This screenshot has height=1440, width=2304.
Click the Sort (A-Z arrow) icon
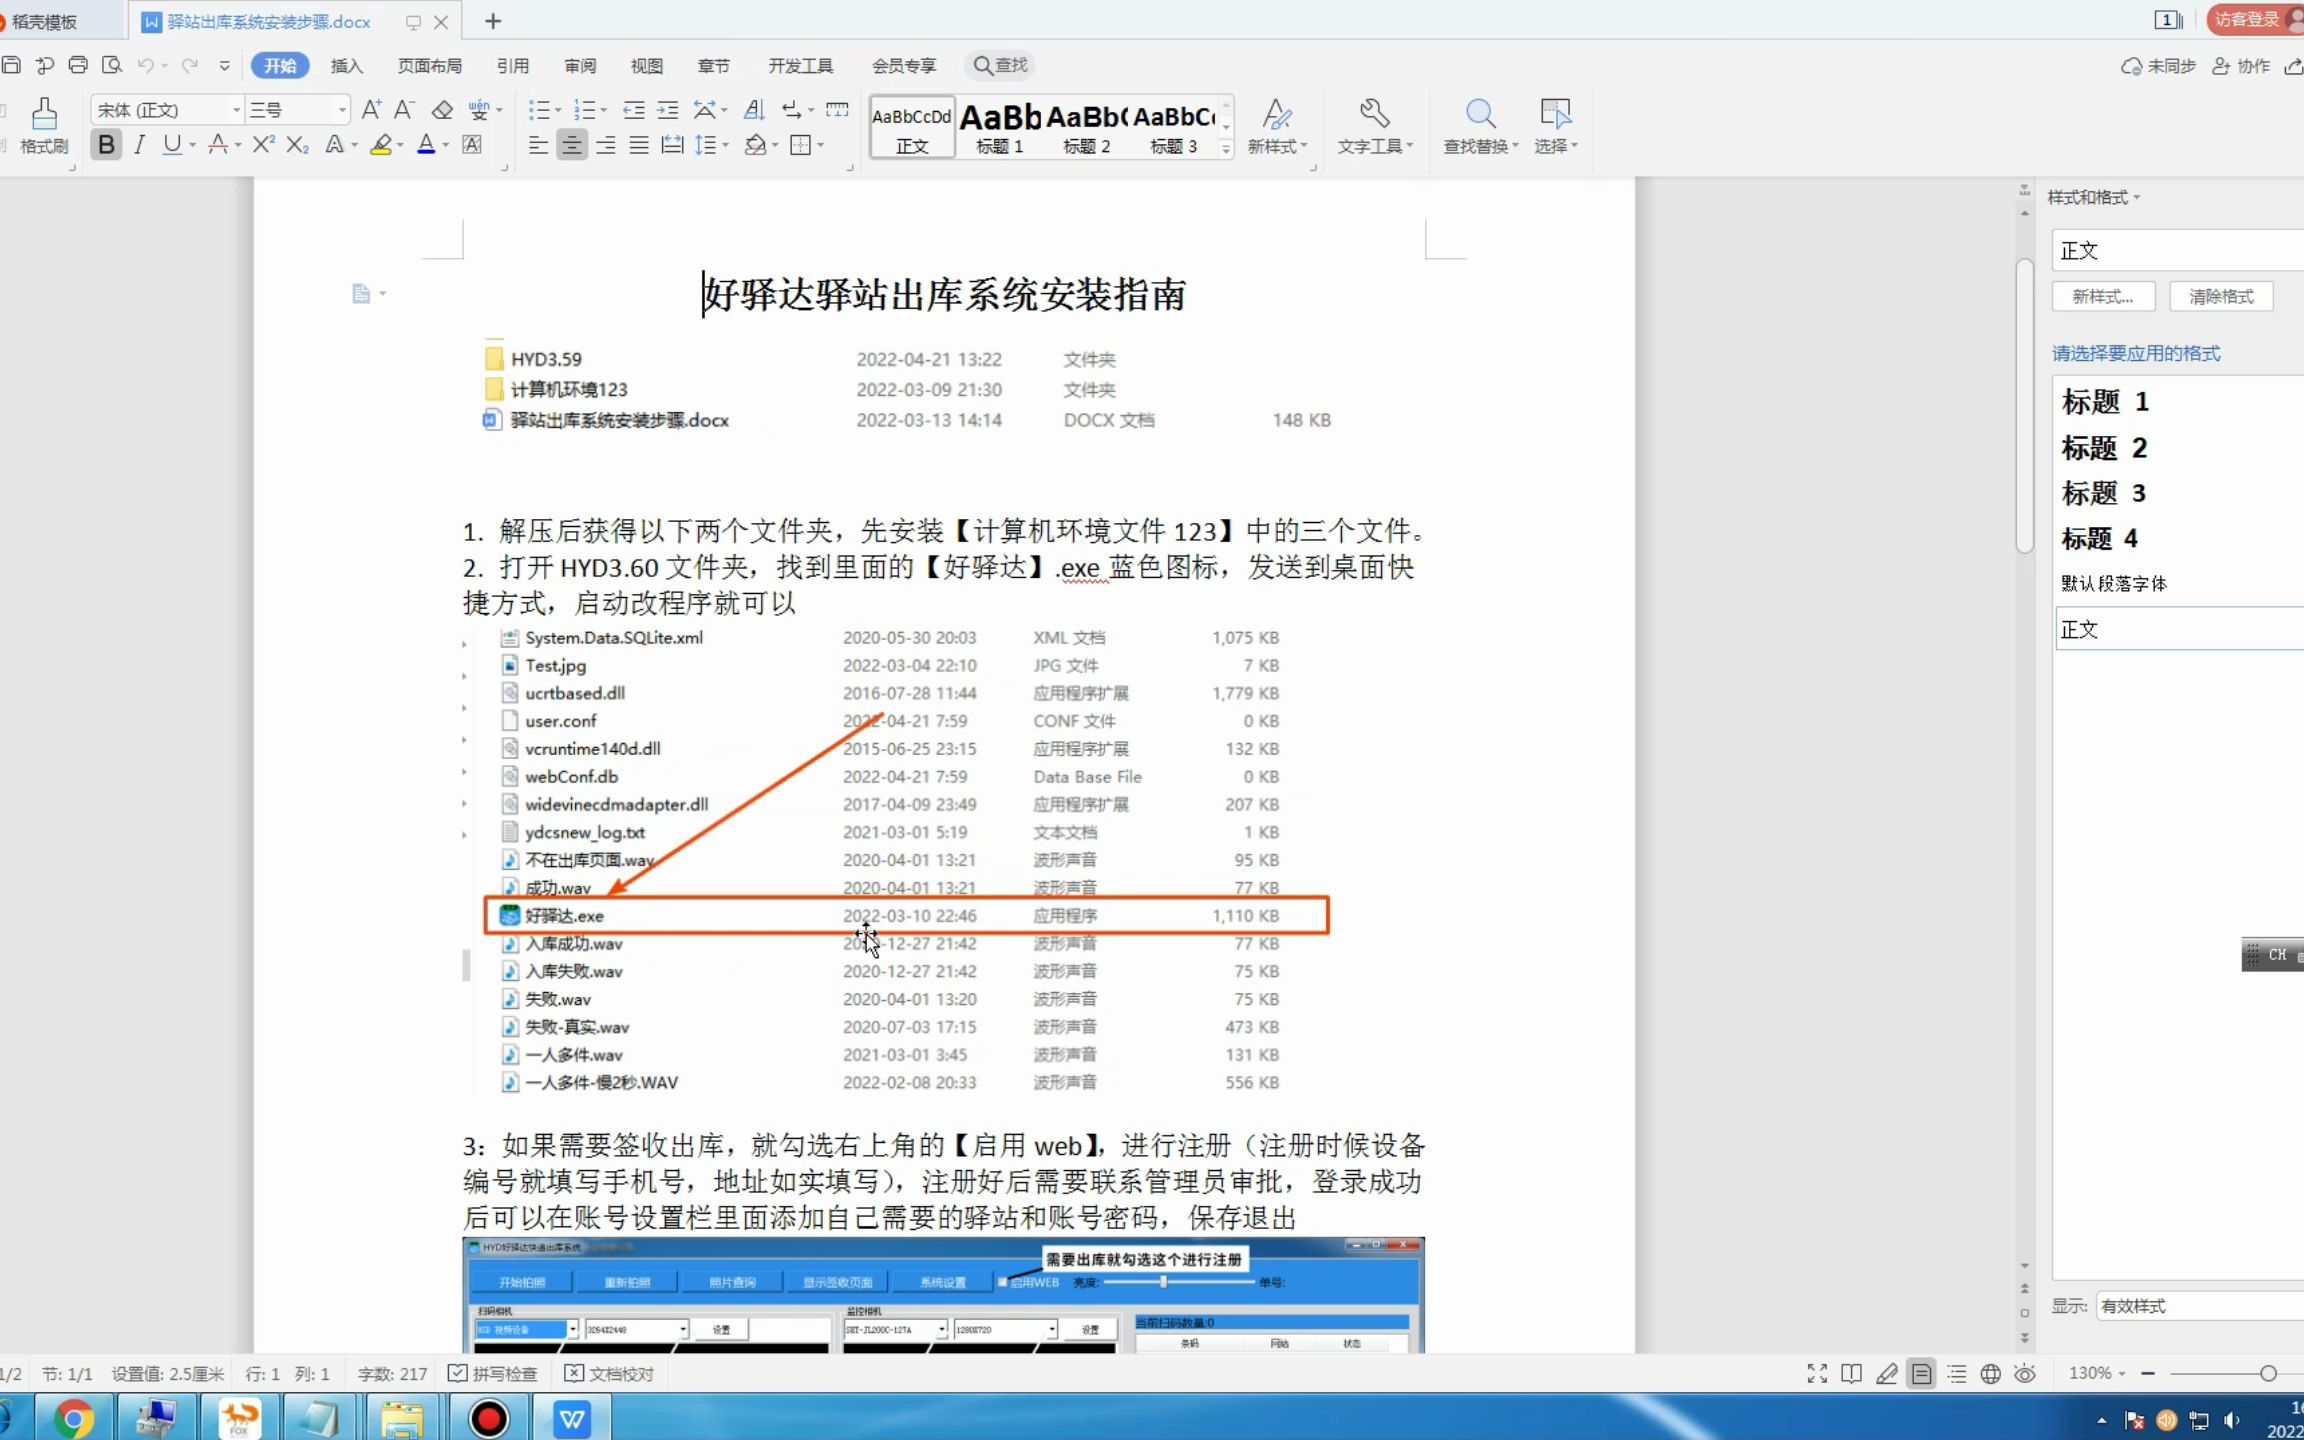[755, 110]
